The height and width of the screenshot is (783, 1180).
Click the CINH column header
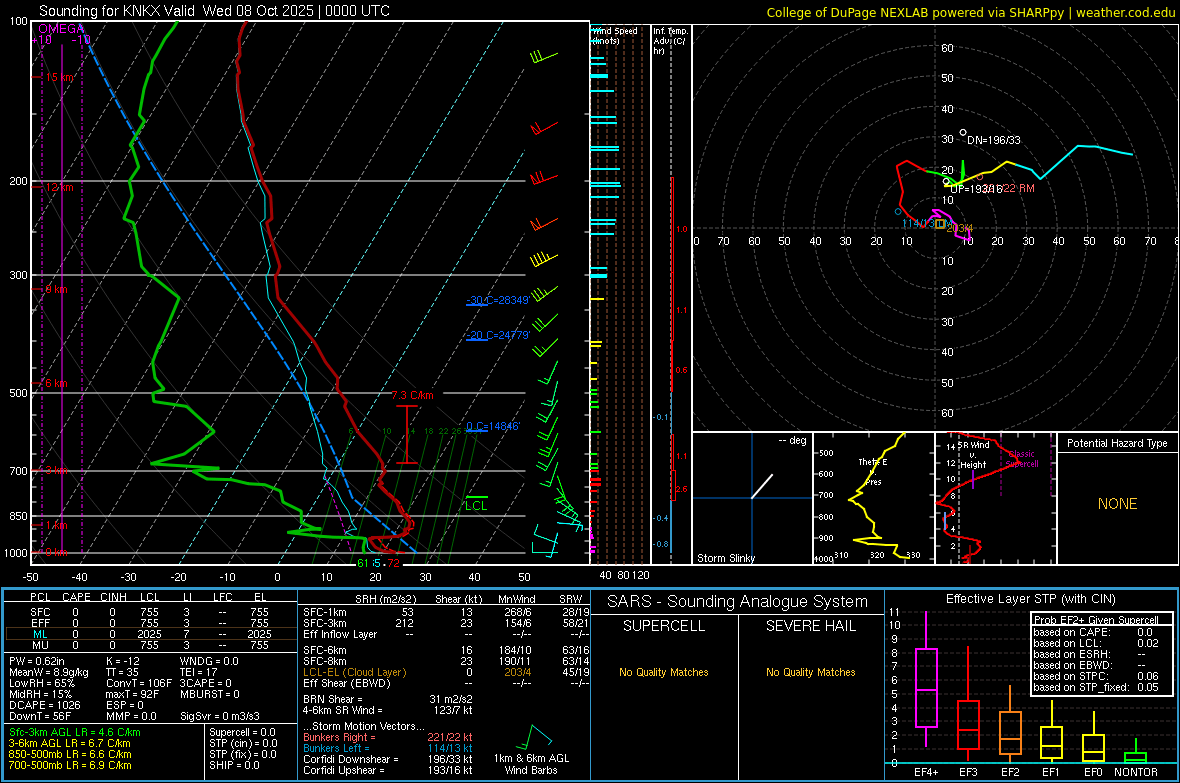114,597
